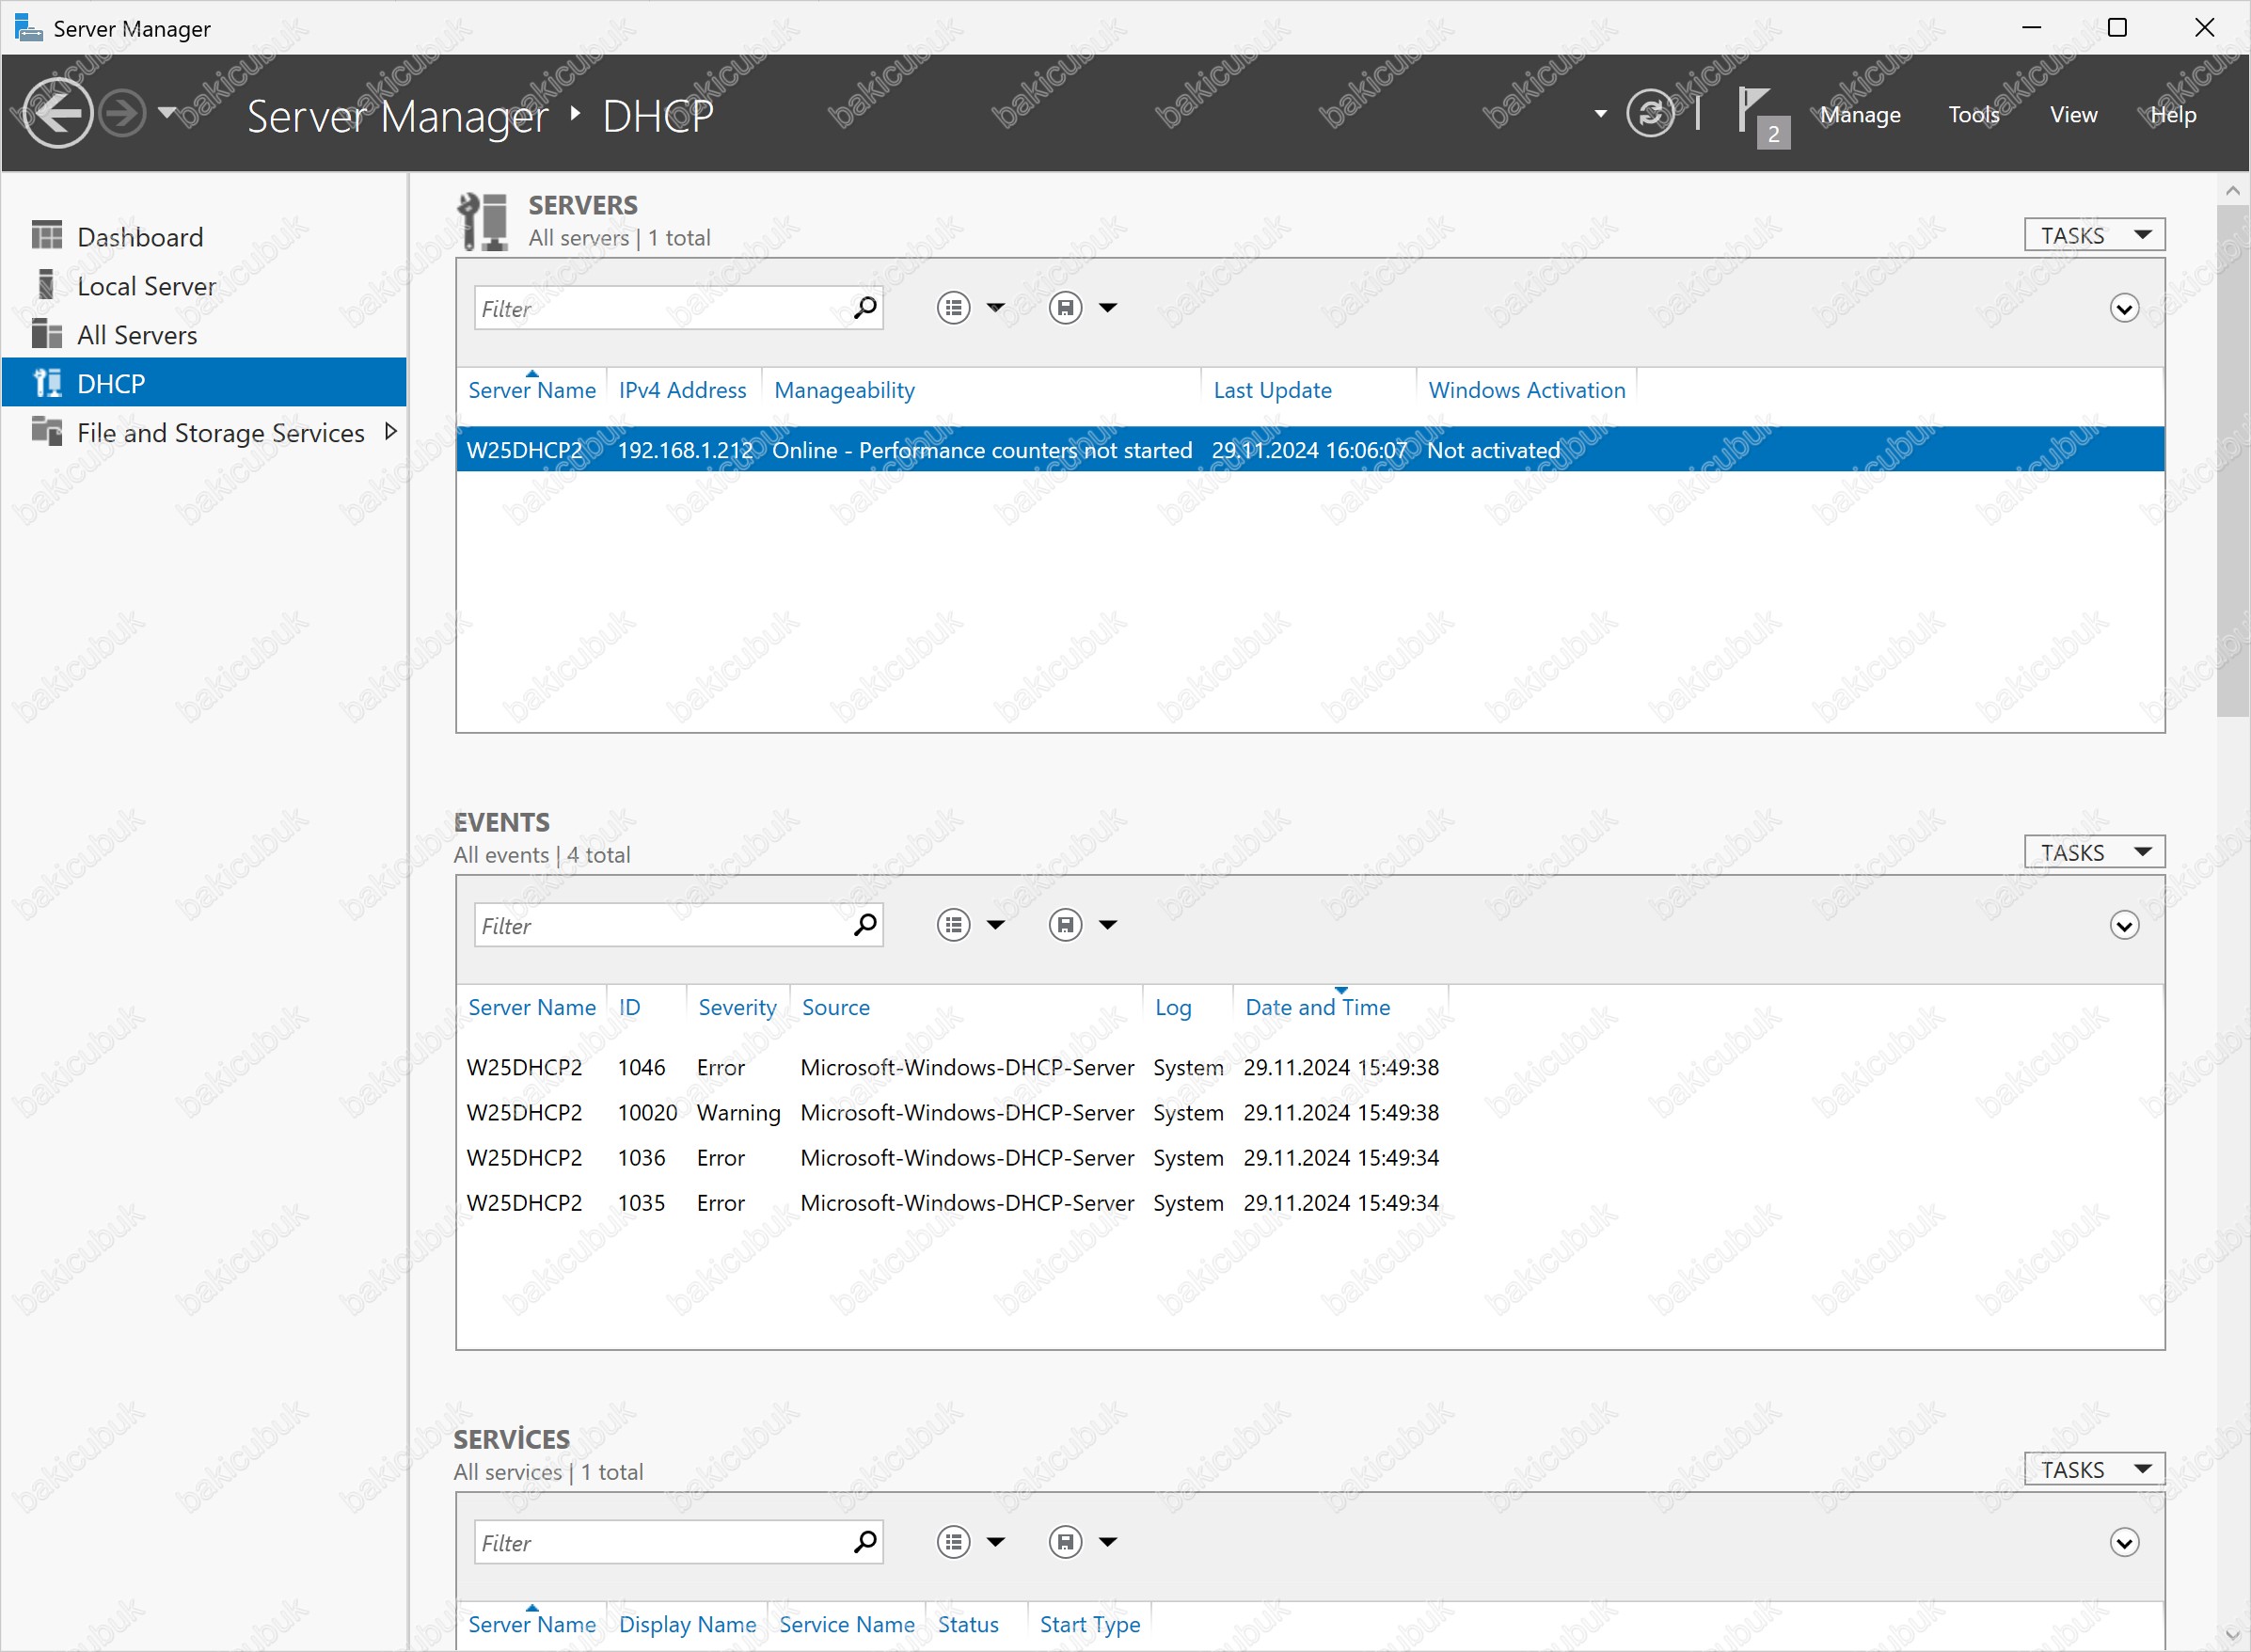Select event 1046 Error row

(x=1310, y=1067)
